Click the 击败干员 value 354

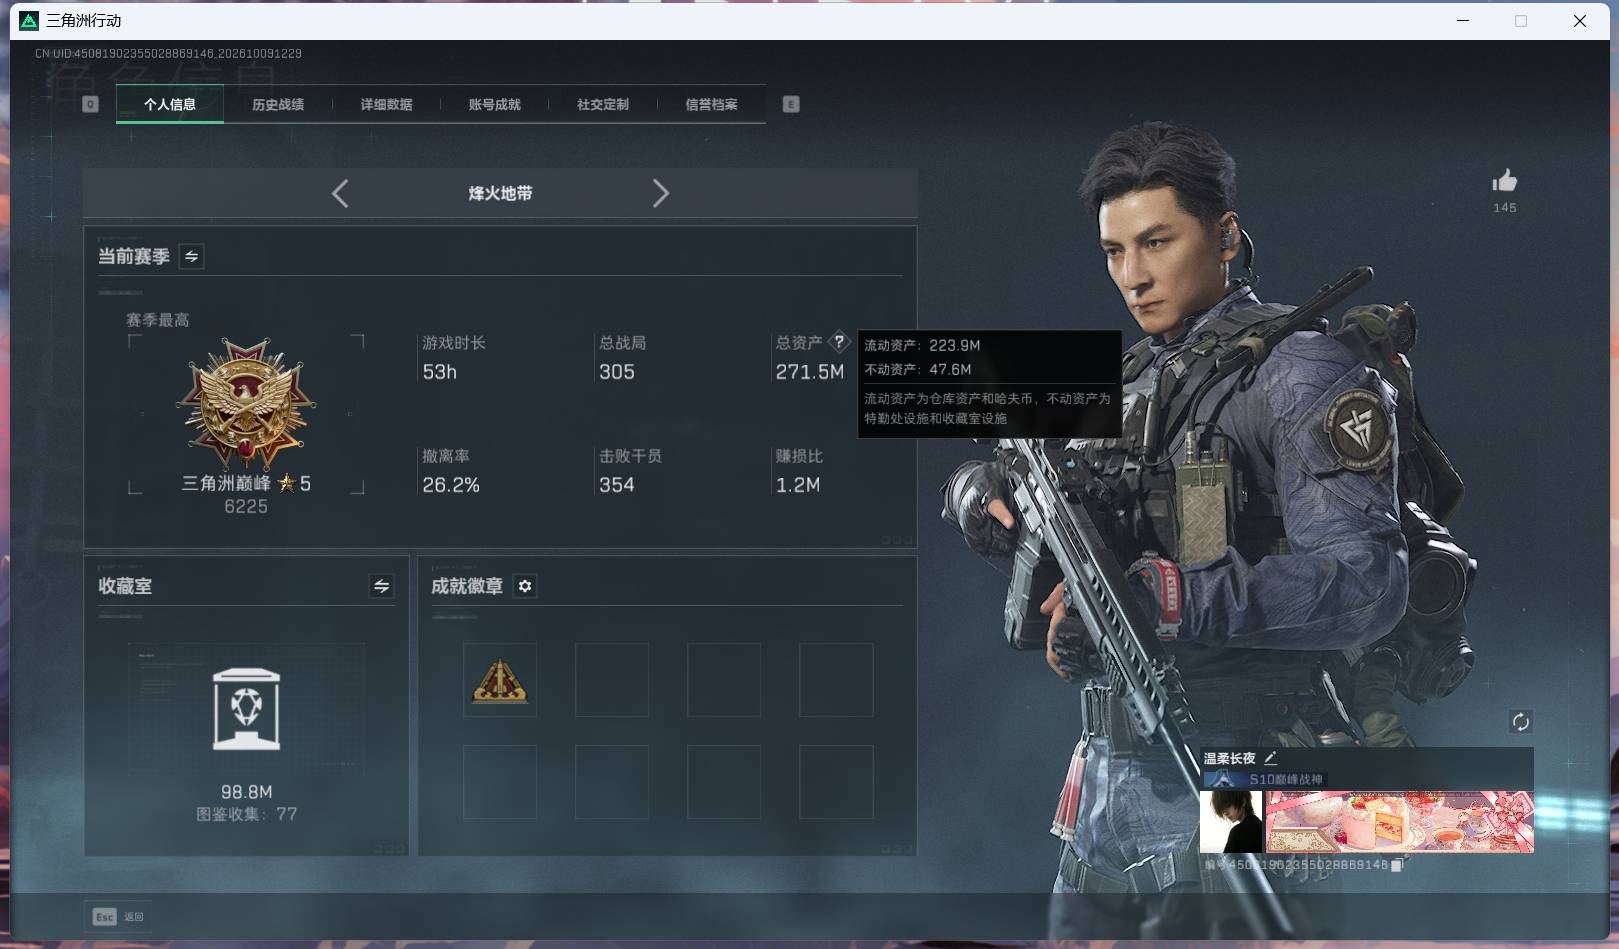tap(616, 485)
